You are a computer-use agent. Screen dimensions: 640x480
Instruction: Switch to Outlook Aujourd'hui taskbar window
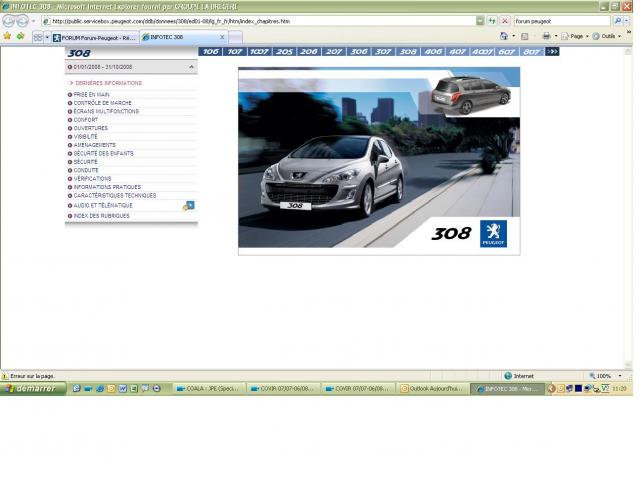(x=433, y=389)
